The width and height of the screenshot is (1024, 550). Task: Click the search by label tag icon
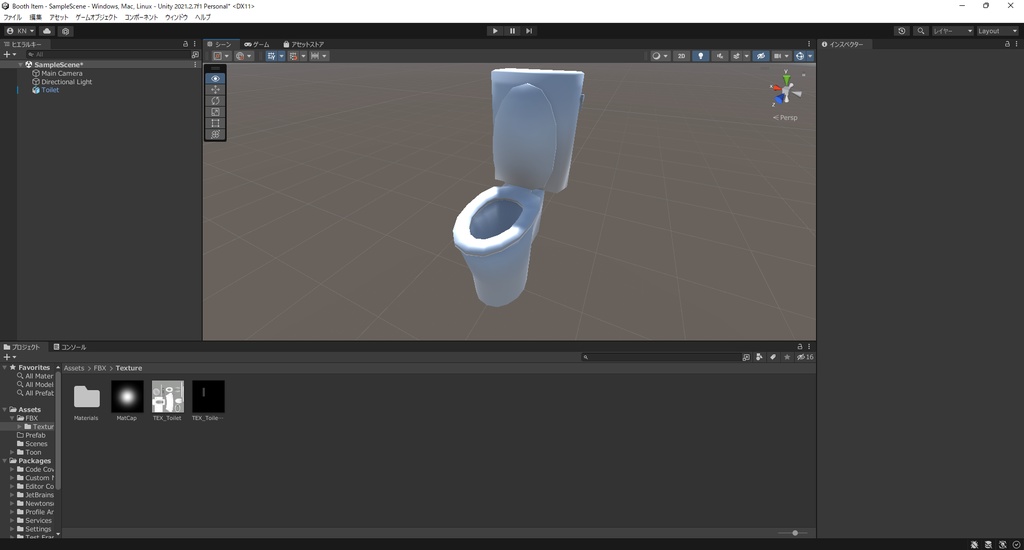pyautogui.click(x=773, y=357)
